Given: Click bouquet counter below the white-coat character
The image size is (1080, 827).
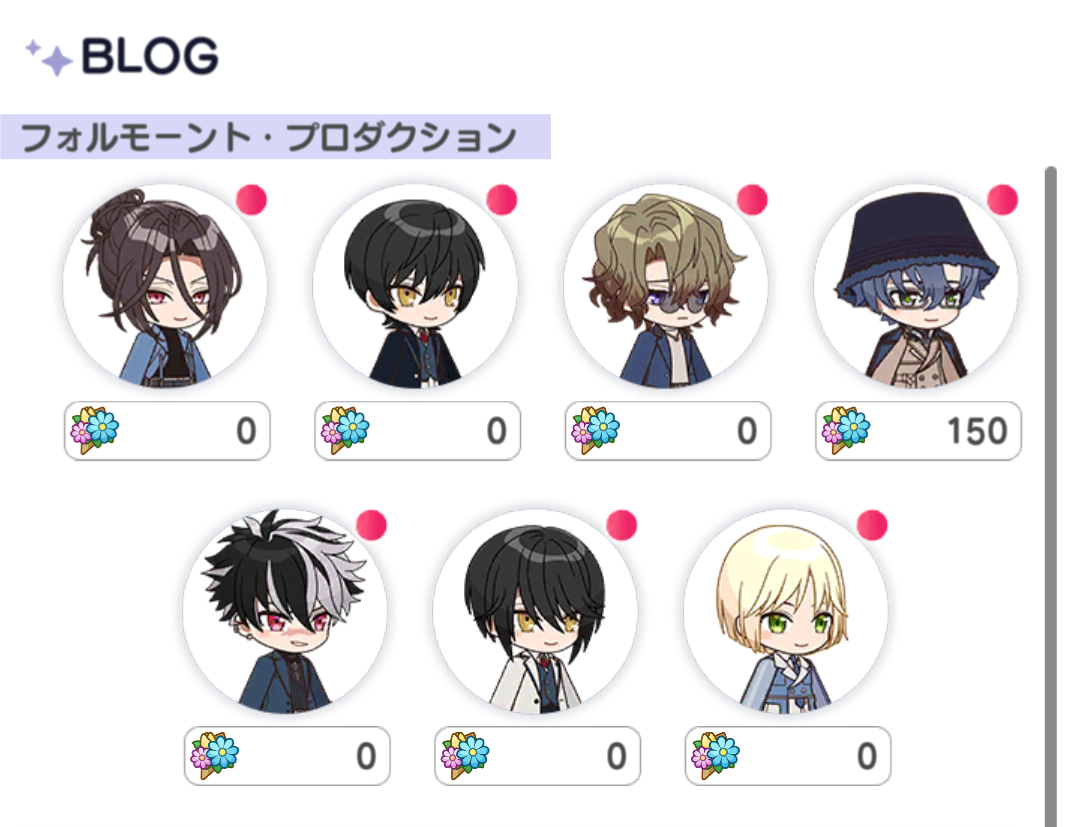Looking at the screenshot, I should click(x=537, y=756).
